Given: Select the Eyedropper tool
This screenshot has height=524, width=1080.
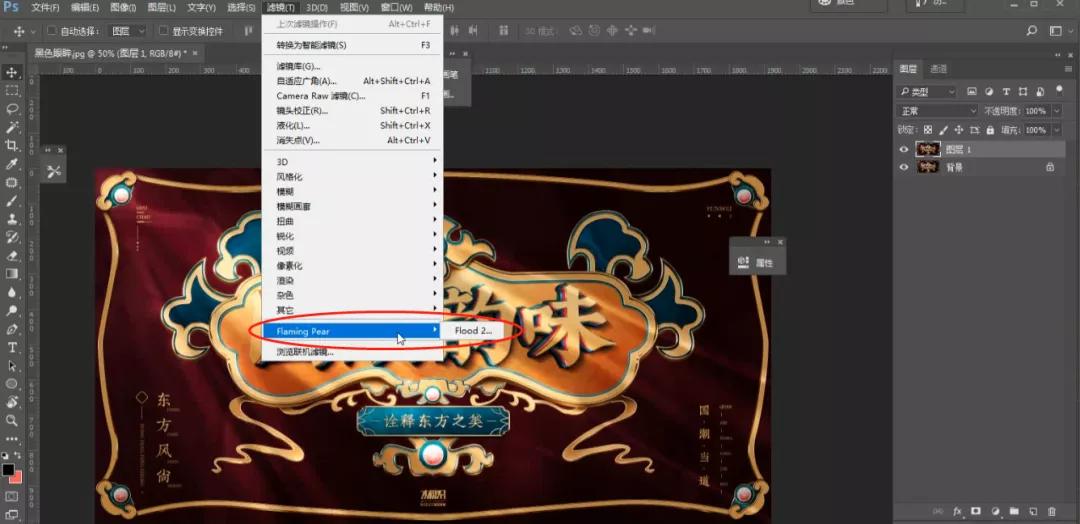Looking at the screenshot, I should click(x=12, y=164).
